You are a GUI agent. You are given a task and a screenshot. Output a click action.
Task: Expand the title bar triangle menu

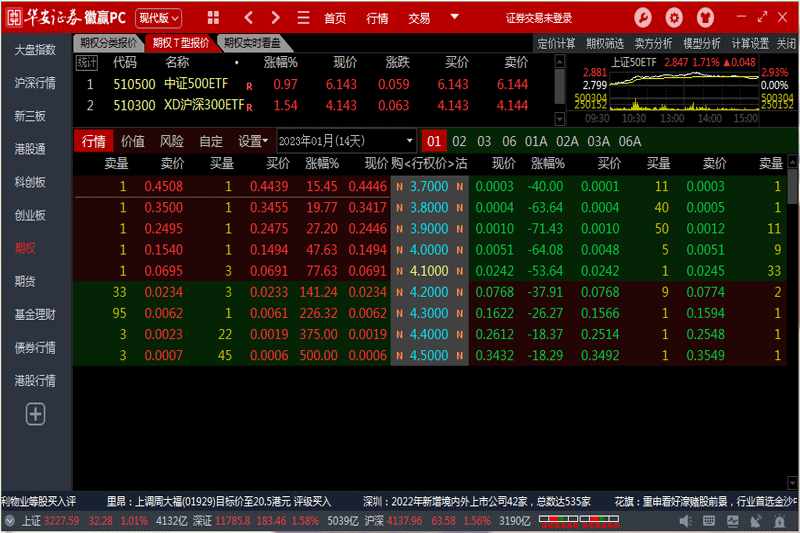454,16
